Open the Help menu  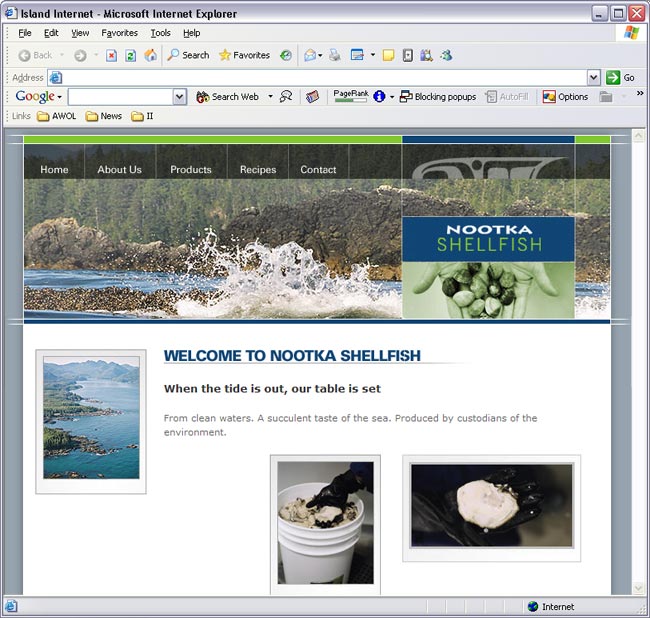192,33
